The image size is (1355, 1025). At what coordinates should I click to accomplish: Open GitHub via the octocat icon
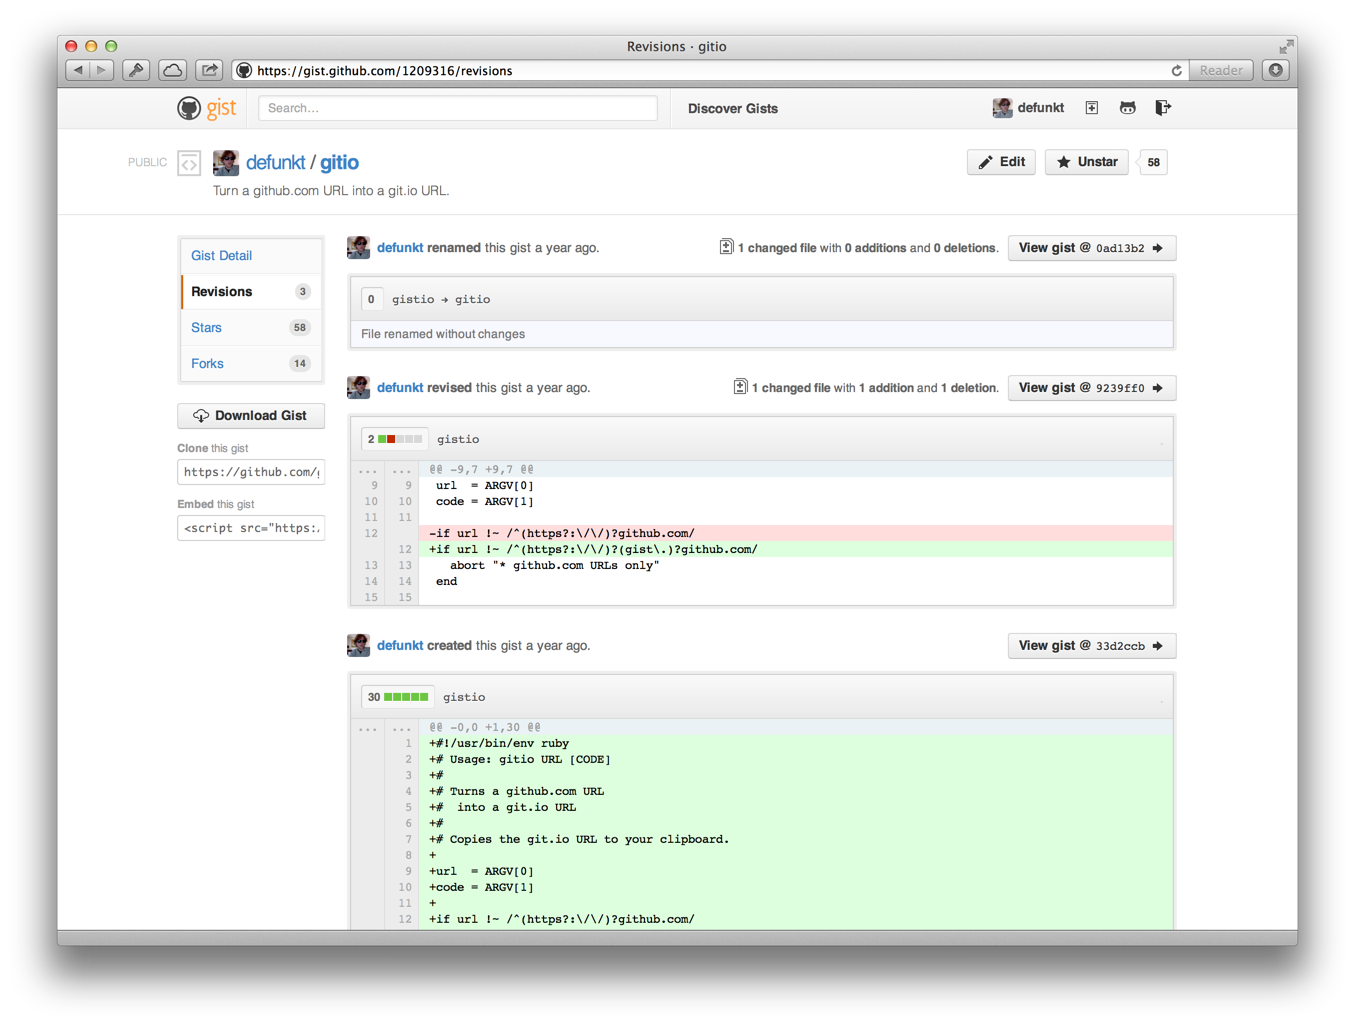(1127, 107)
